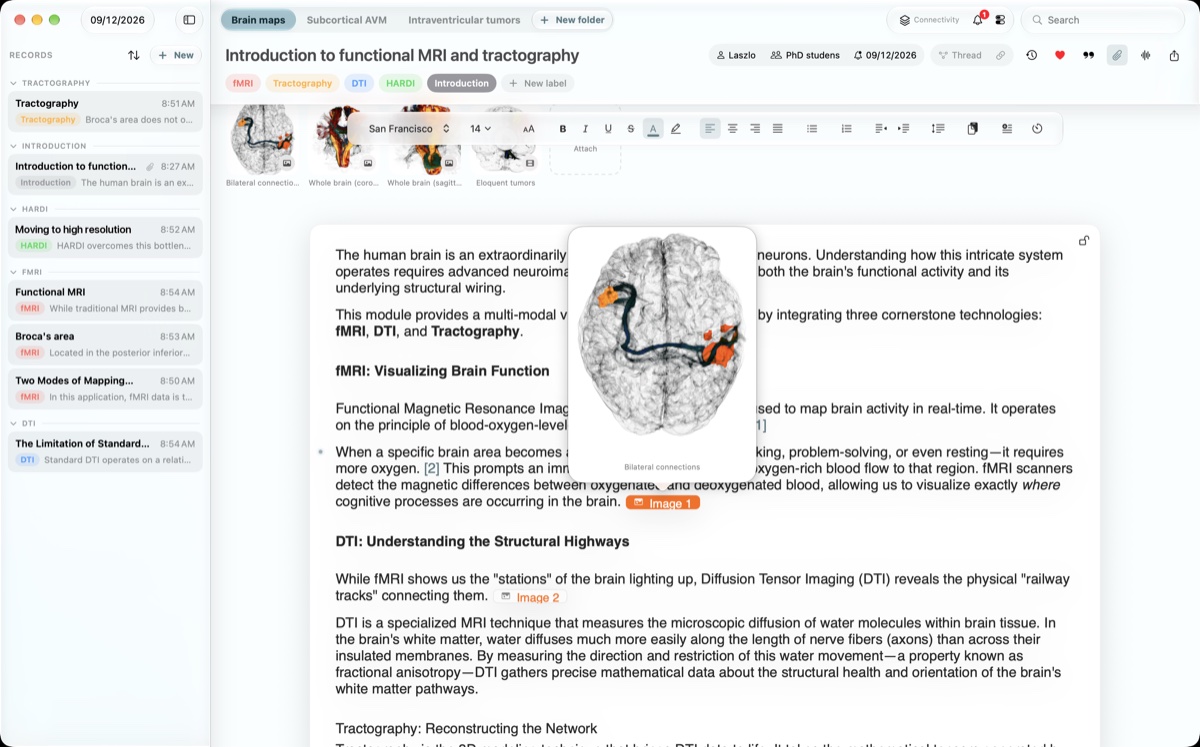Toggle underline formatting
This screenshot has height=747, width=1200.
pyautogui.click(x=608, y=128)
